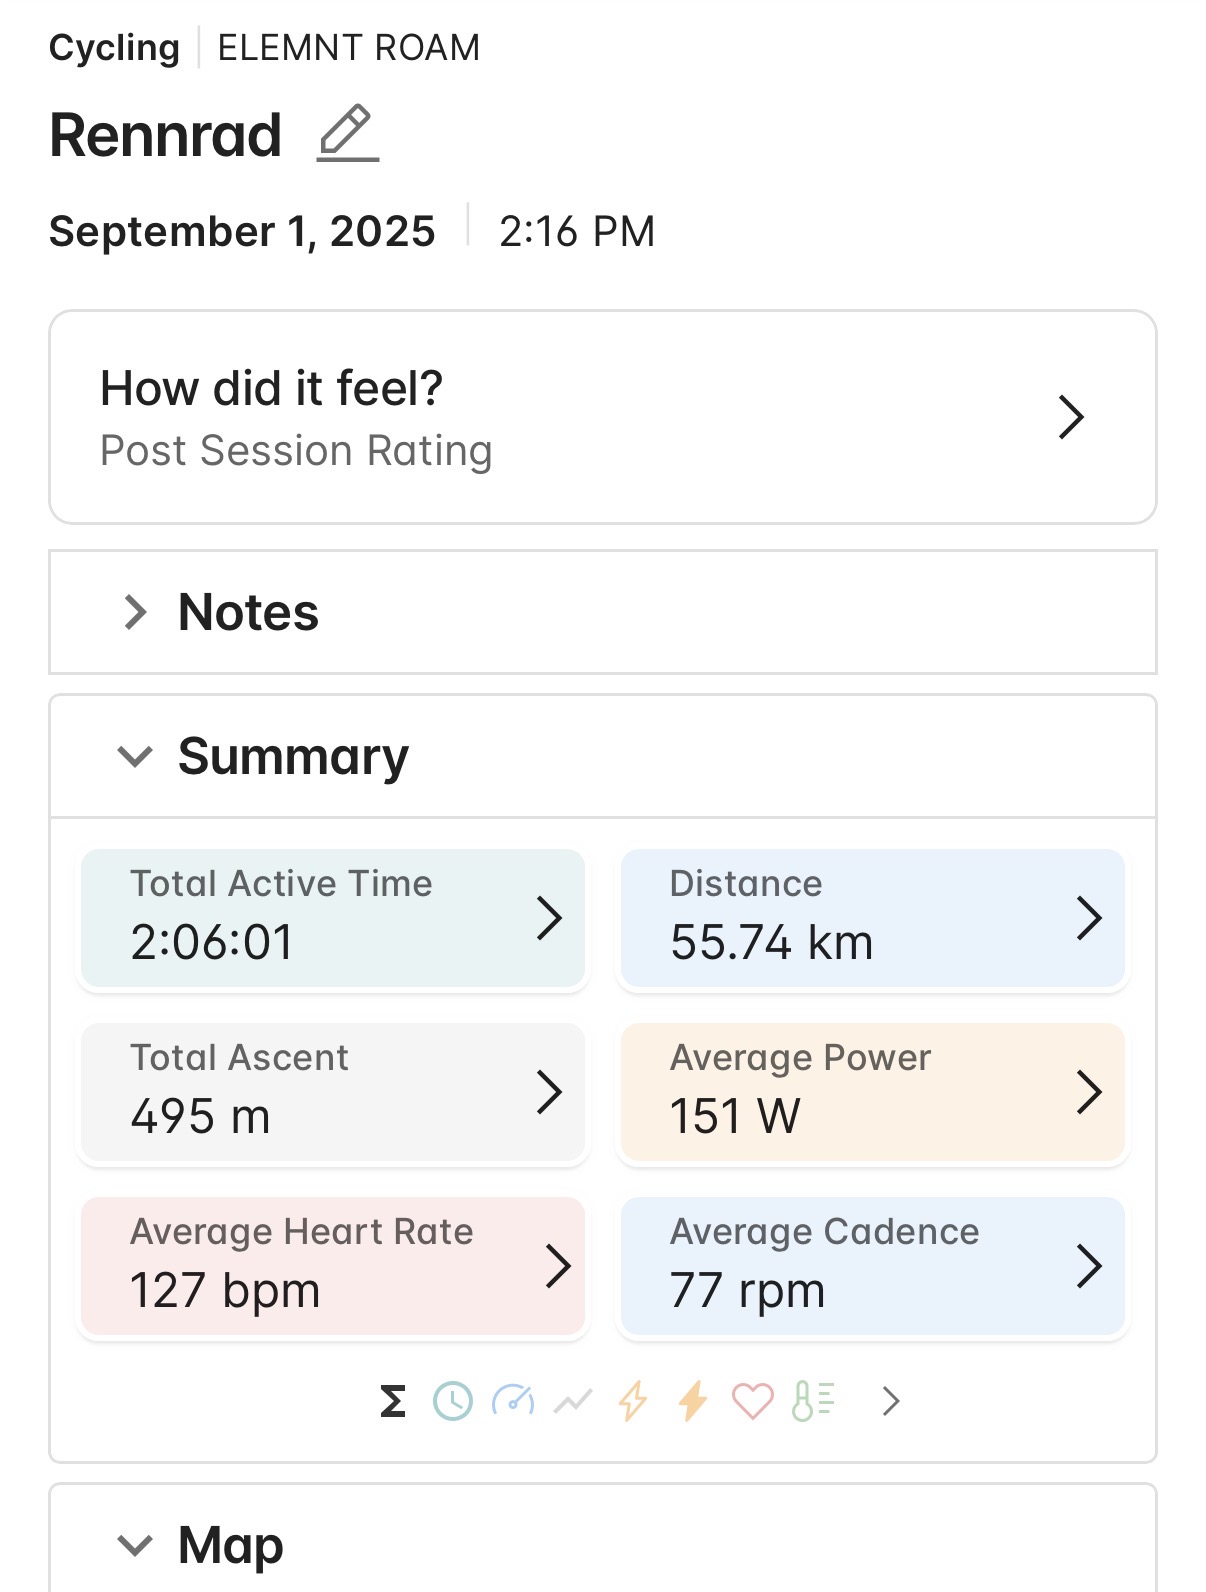Select the grey elevation line-chart icon
1206x1592 pixels.
click(x=573, y=1402)
